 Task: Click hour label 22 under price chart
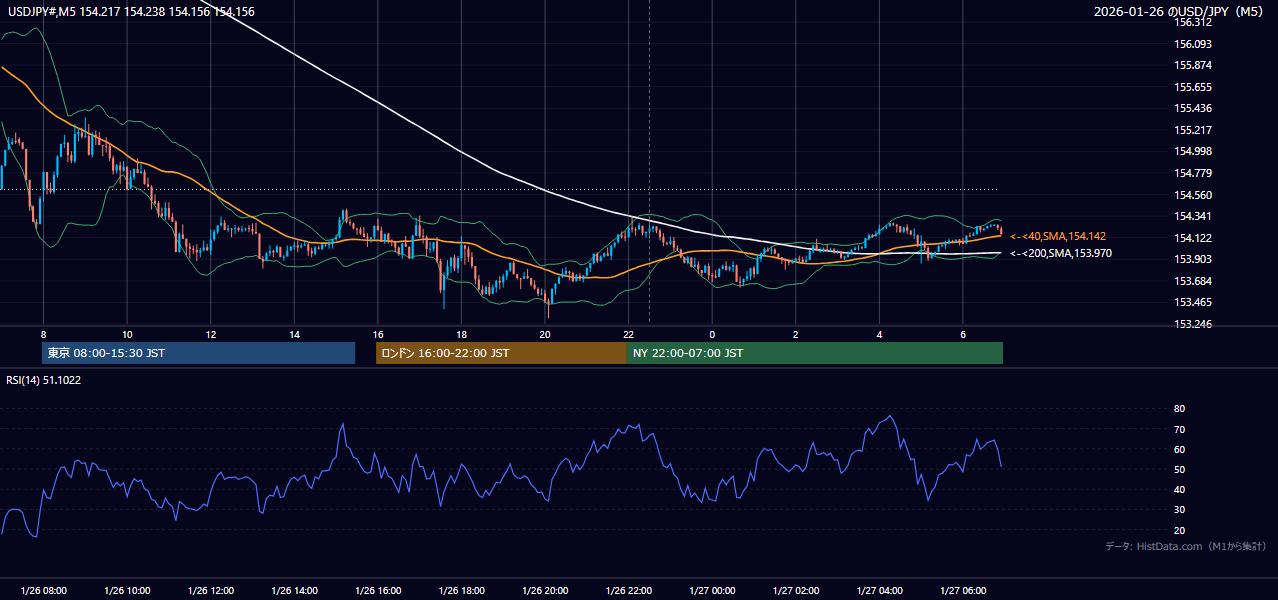(628, 334)
